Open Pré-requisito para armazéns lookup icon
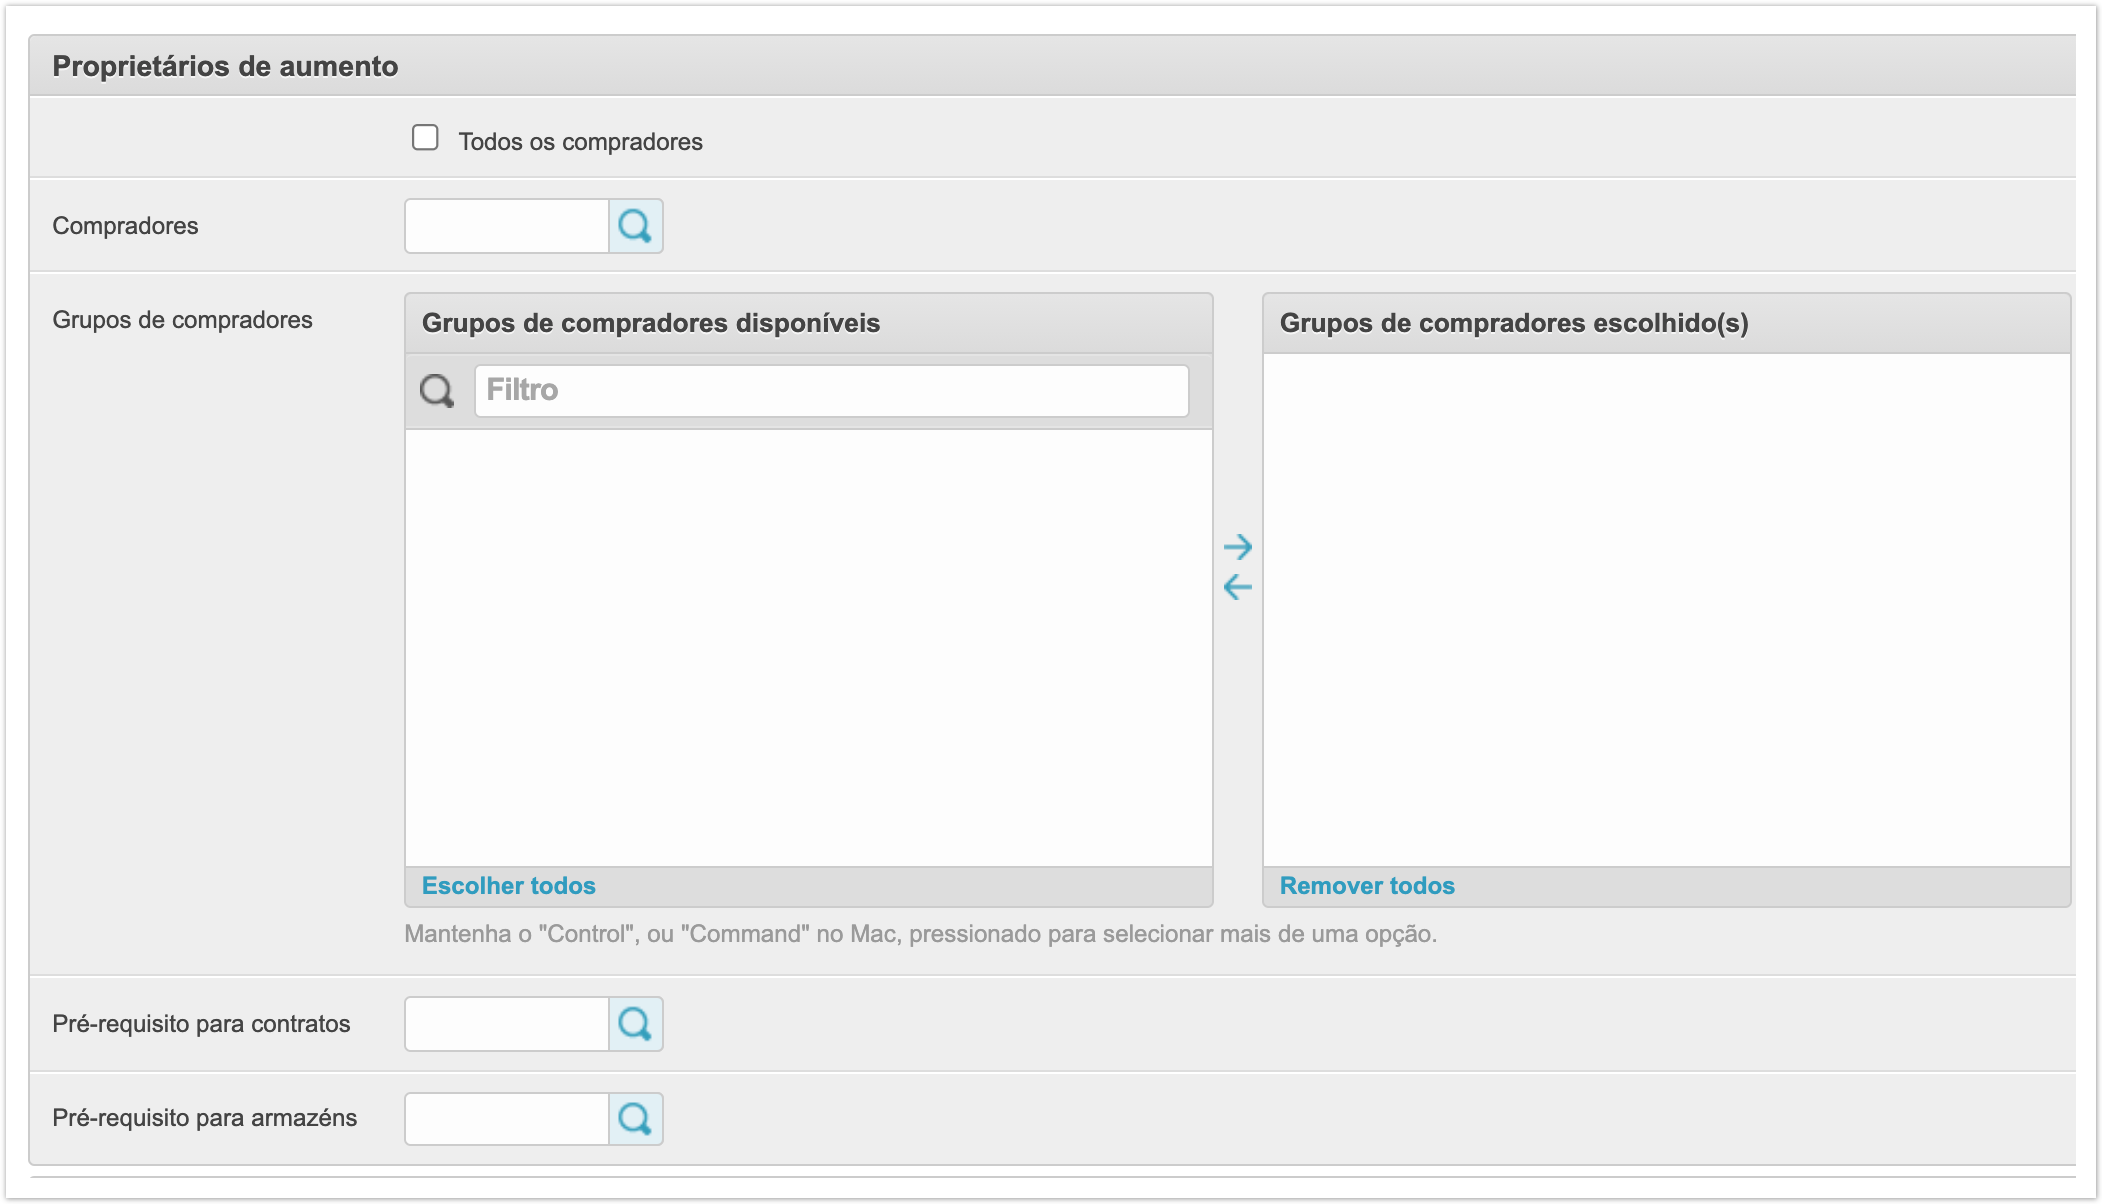The width and height of the screenshot is (2102, 1204). pos(635,1118)
